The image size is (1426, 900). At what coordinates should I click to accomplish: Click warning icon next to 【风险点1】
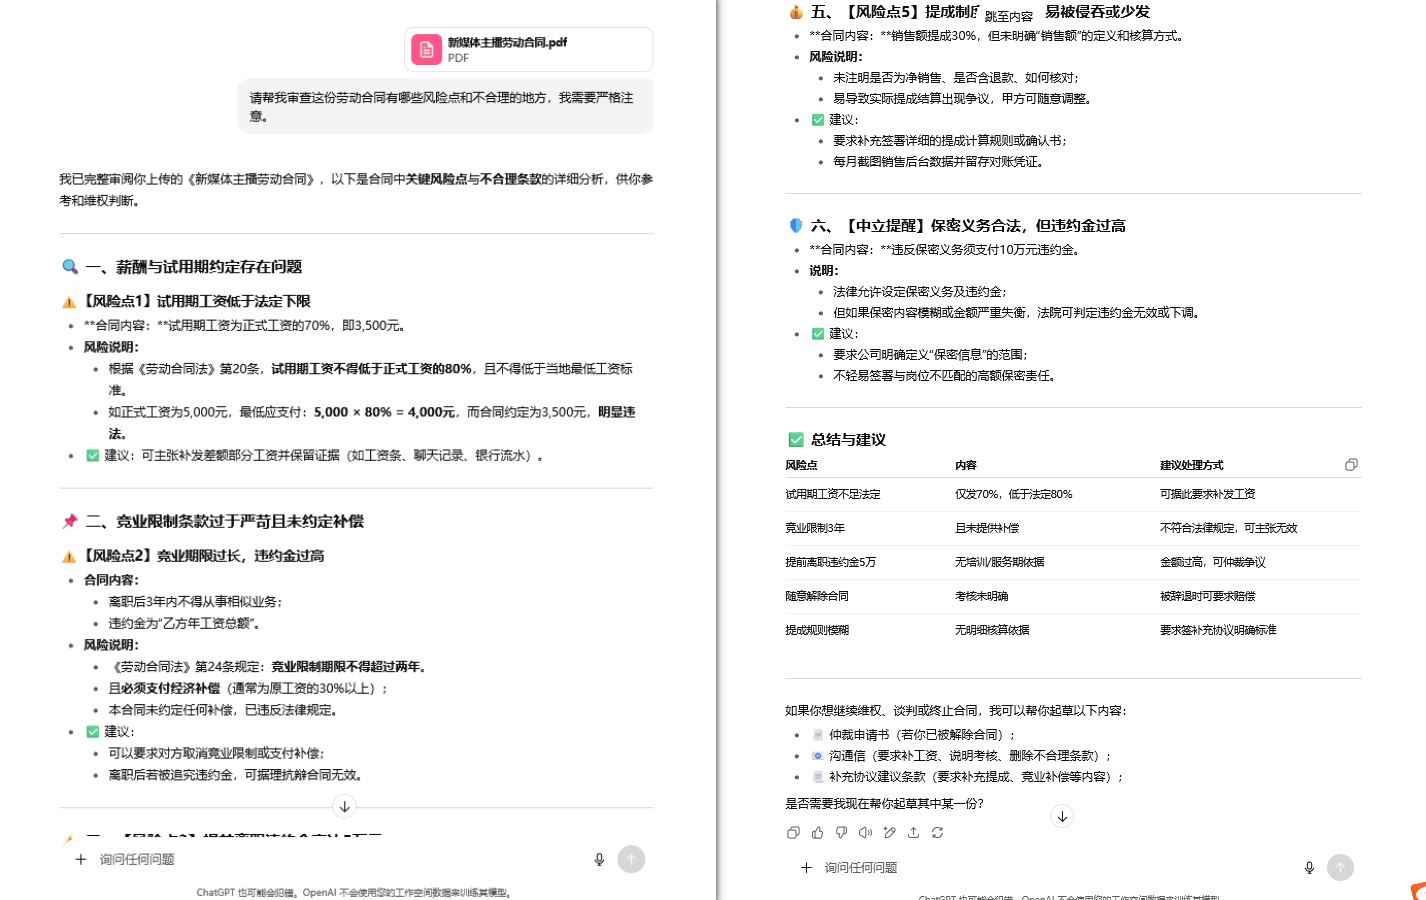[x=69, y=301]
